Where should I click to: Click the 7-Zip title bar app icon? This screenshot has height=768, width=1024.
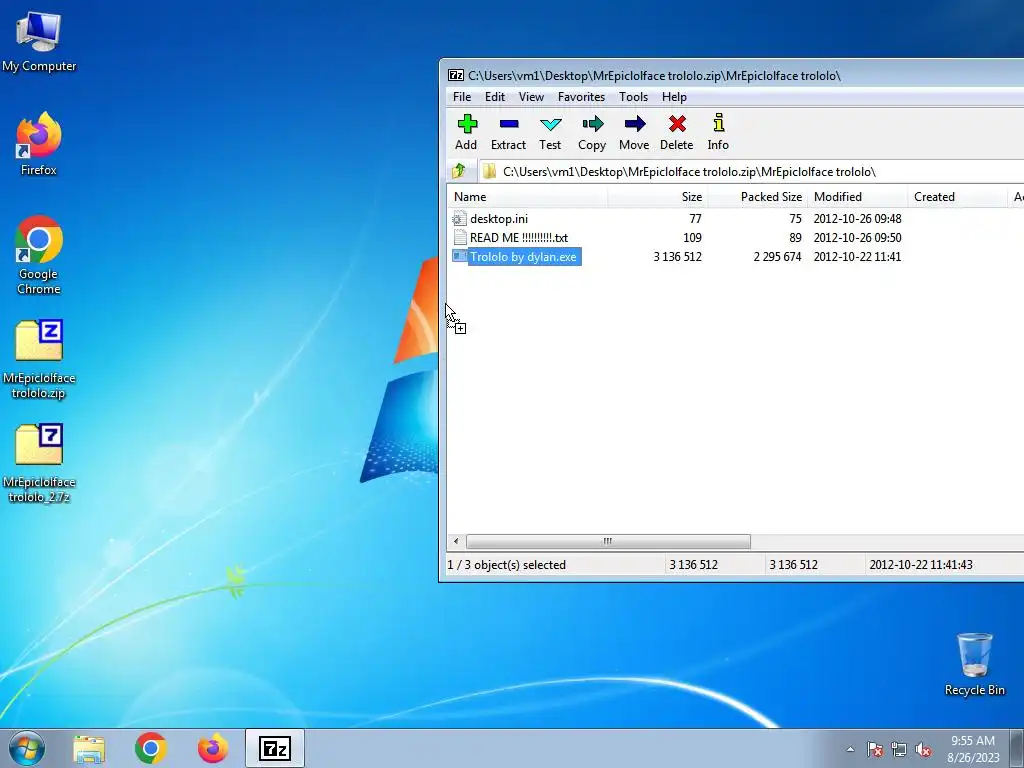pyautogui.click(x=456, y=76)
